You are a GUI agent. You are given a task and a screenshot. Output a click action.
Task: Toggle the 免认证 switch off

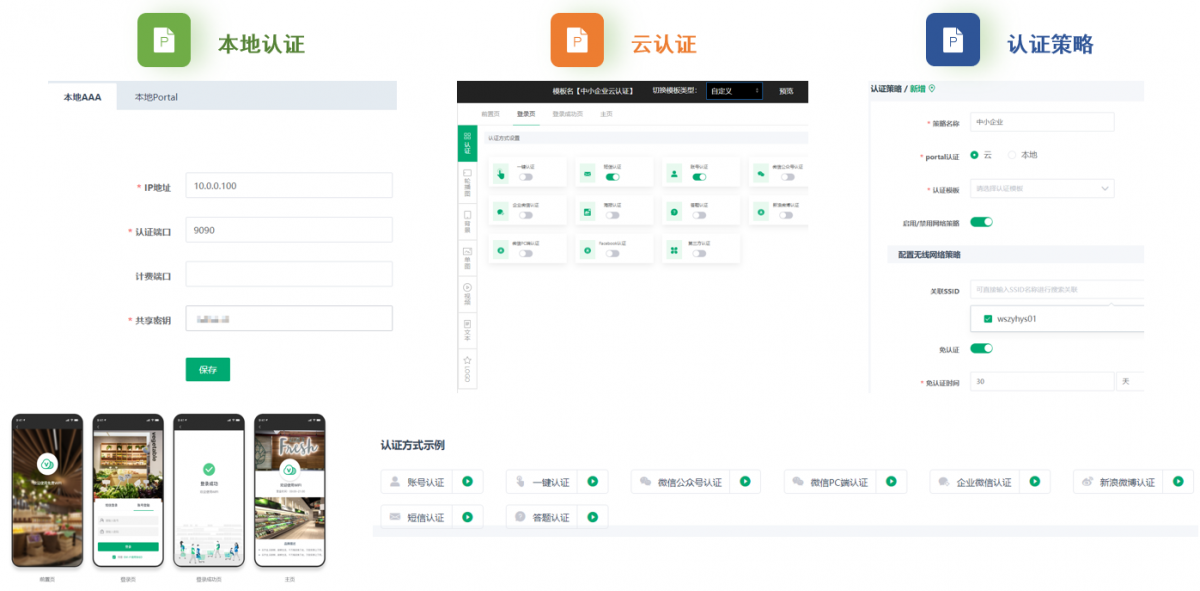981,349
